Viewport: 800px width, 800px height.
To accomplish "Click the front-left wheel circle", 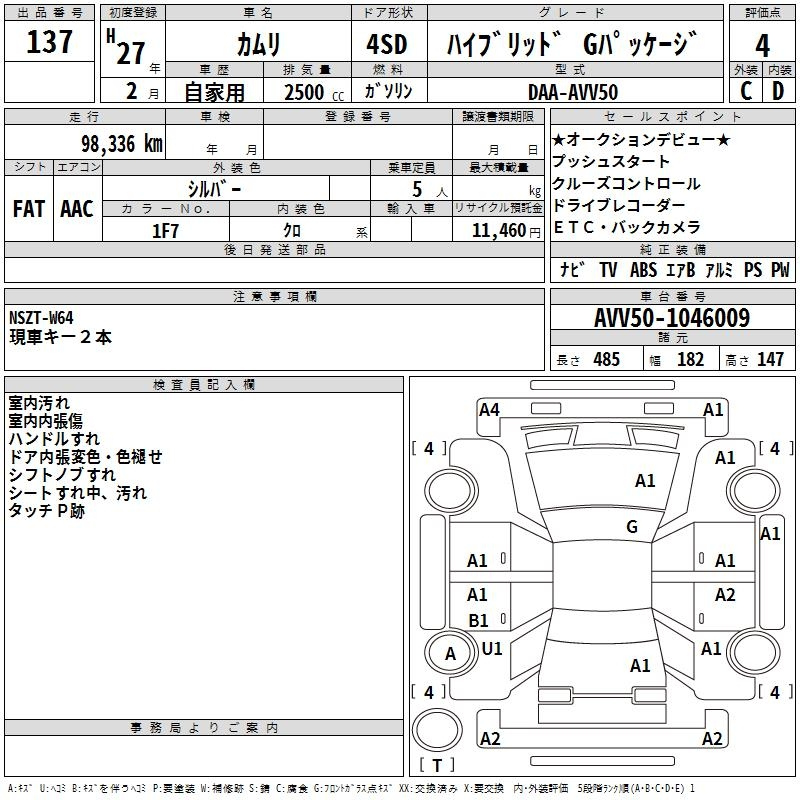I will point(450,490).
